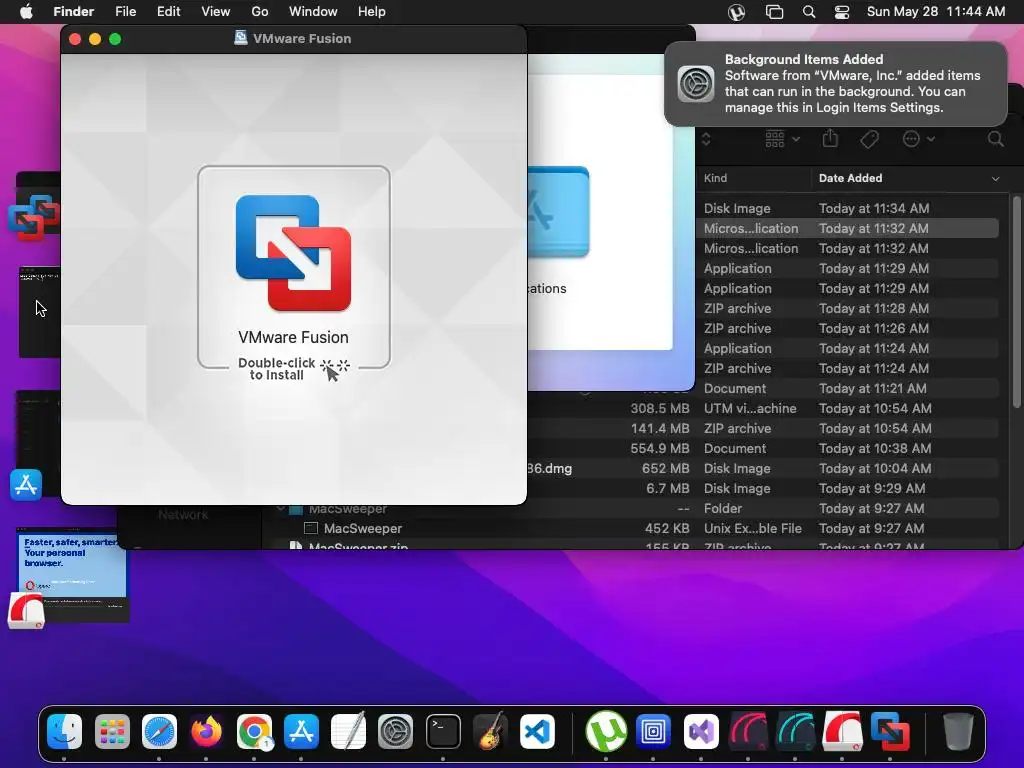Select the UTM virtual machine row
Screen dimensions: 1024x768
(x=763, y=408)
